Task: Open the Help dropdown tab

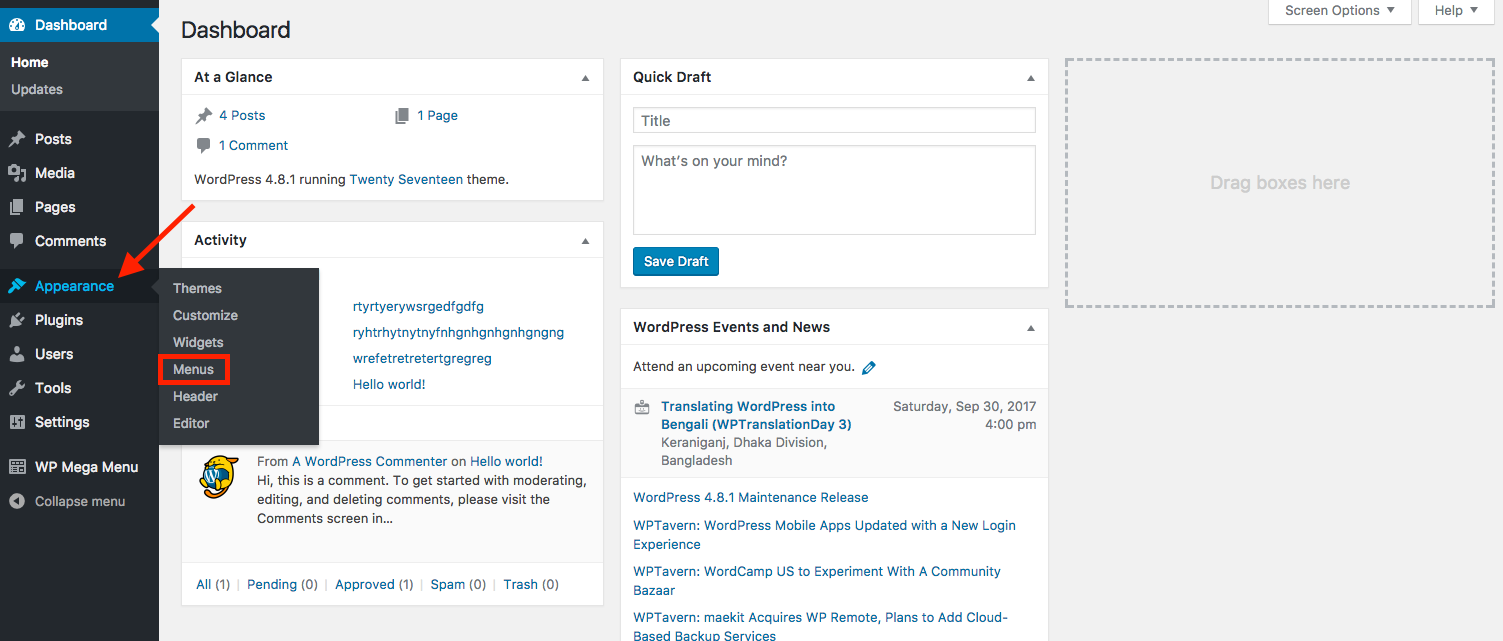Action: click(x=1456, y=11)
